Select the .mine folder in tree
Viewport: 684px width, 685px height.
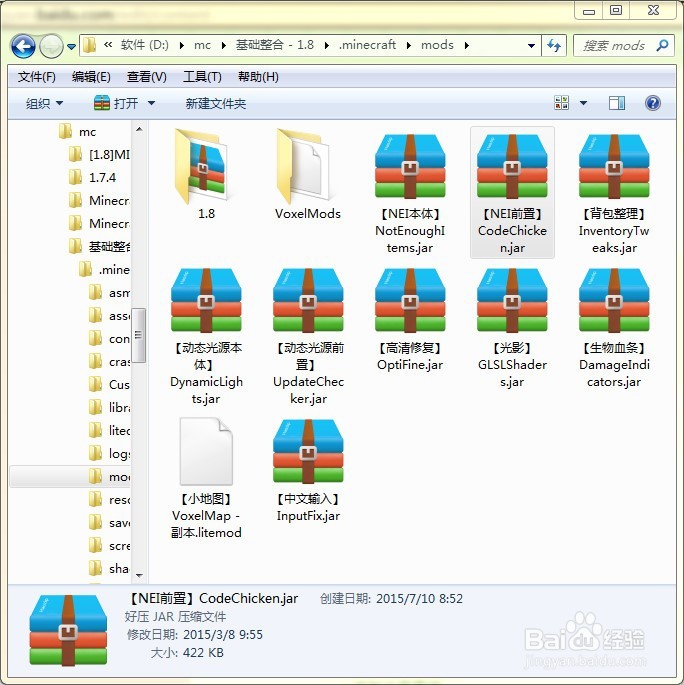pos(104,270)
